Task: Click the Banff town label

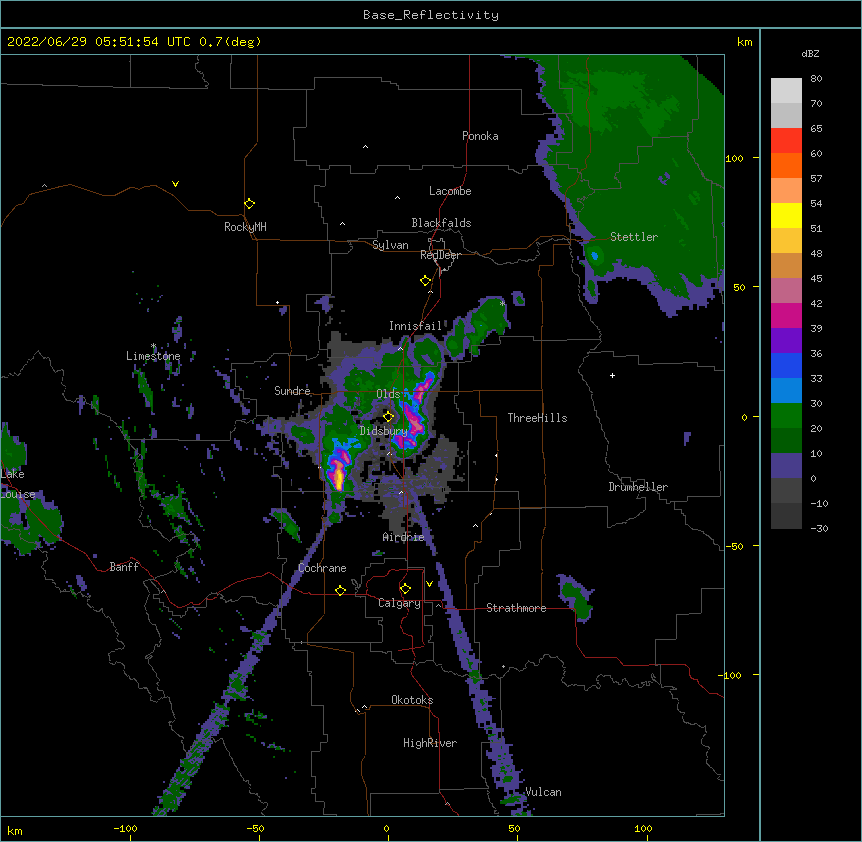Action: click(124, 567)
